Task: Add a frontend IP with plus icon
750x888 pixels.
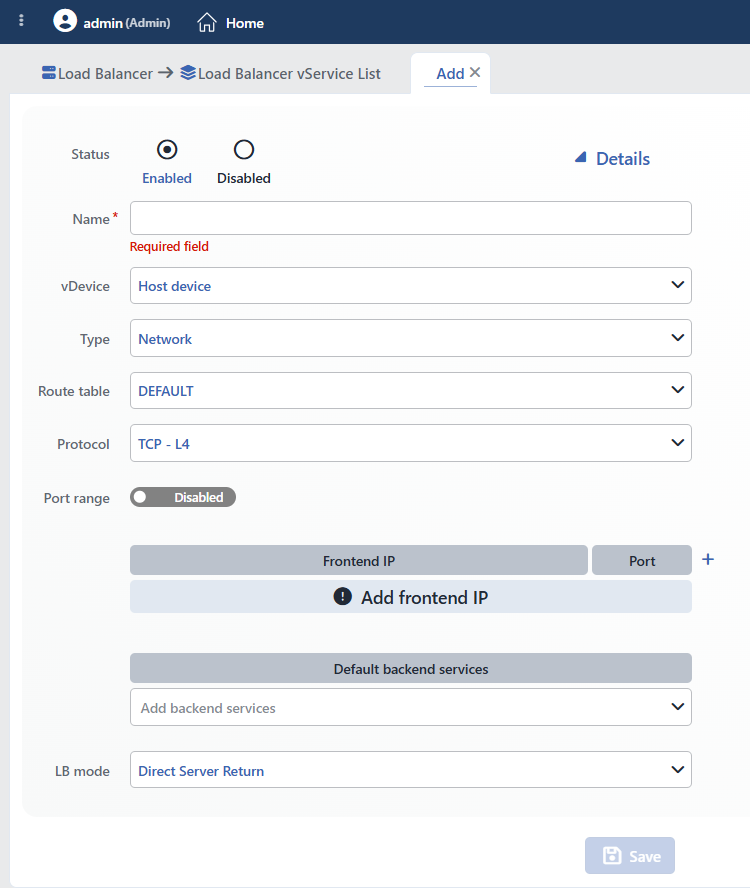Action: tap(708, 560)
